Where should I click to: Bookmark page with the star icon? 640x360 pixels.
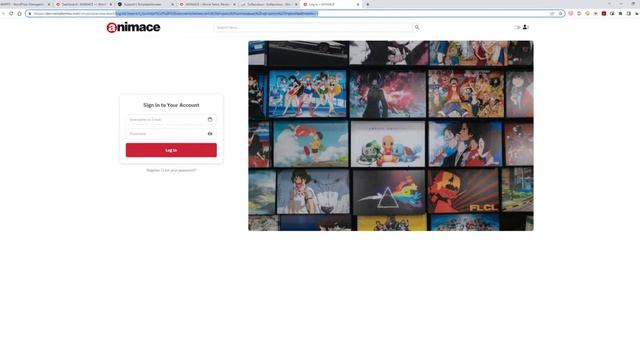(560, 13)
